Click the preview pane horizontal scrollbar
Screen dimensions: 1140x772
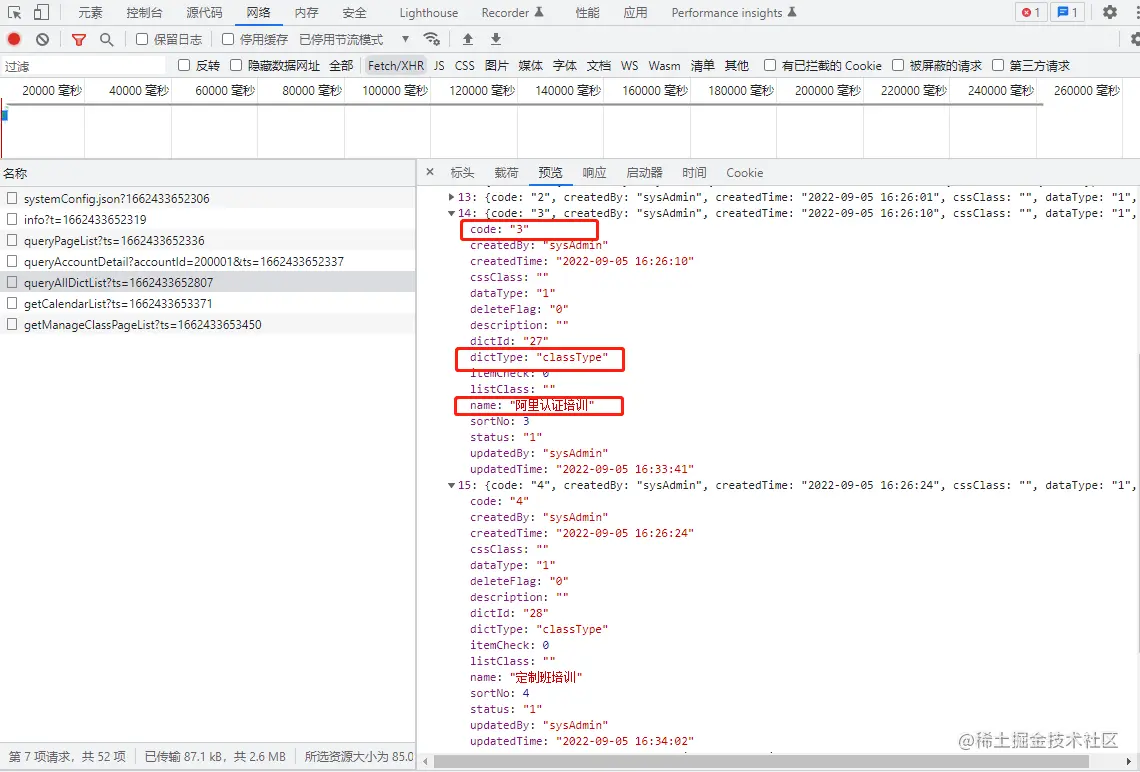point(760,761)
